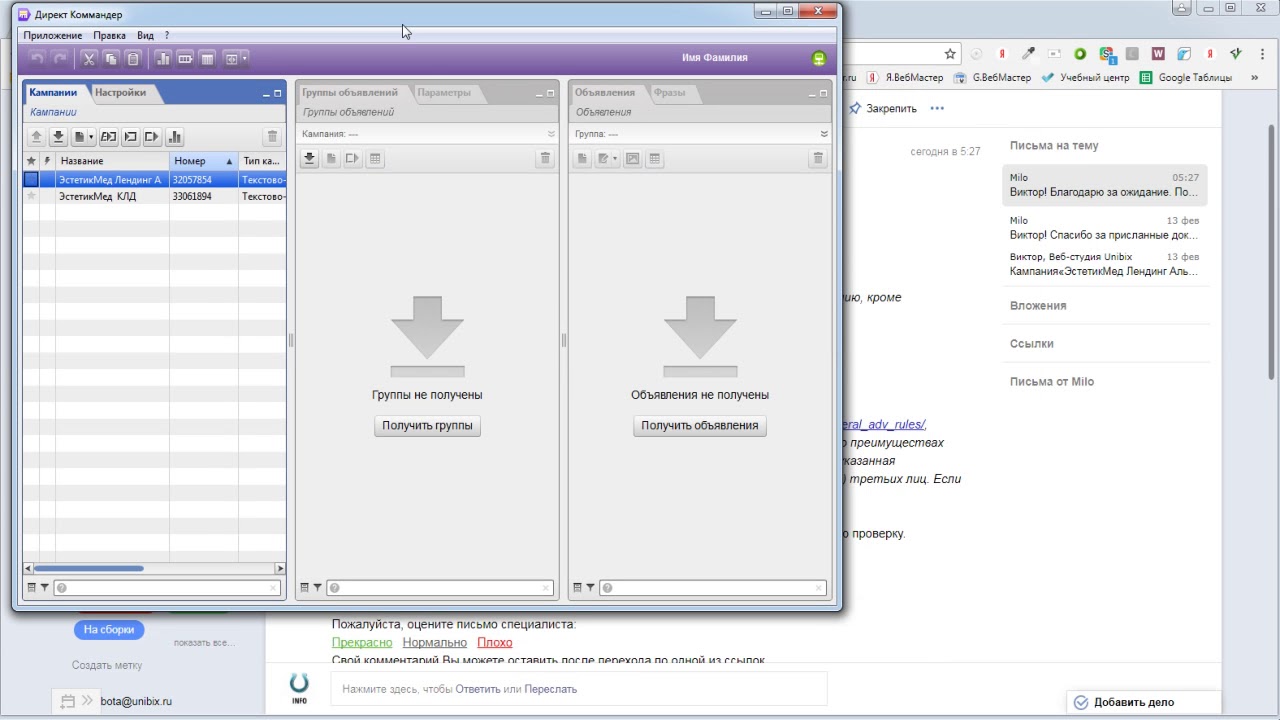Screen dimensions: 1280x720
Task: Switch to the Настройки tab
Action: (120, 92)
